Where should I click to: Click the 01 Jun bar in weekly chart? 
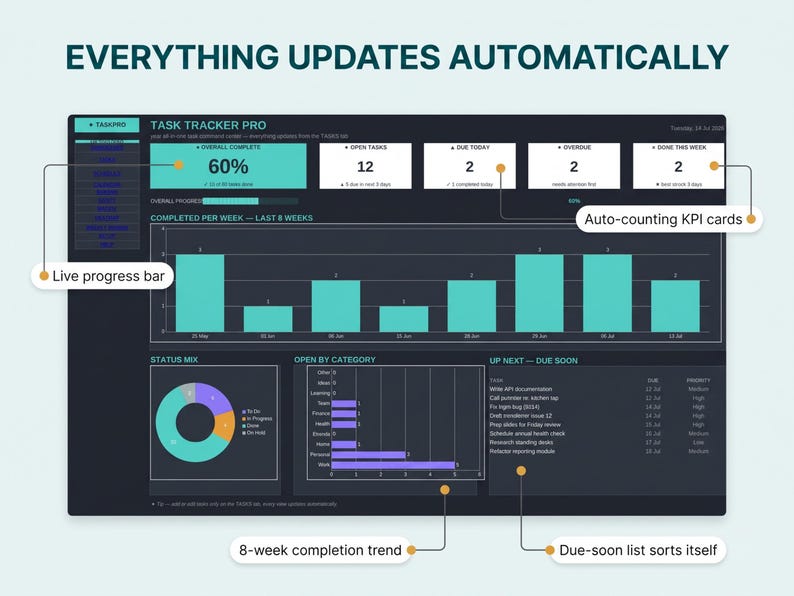point(268,319)
